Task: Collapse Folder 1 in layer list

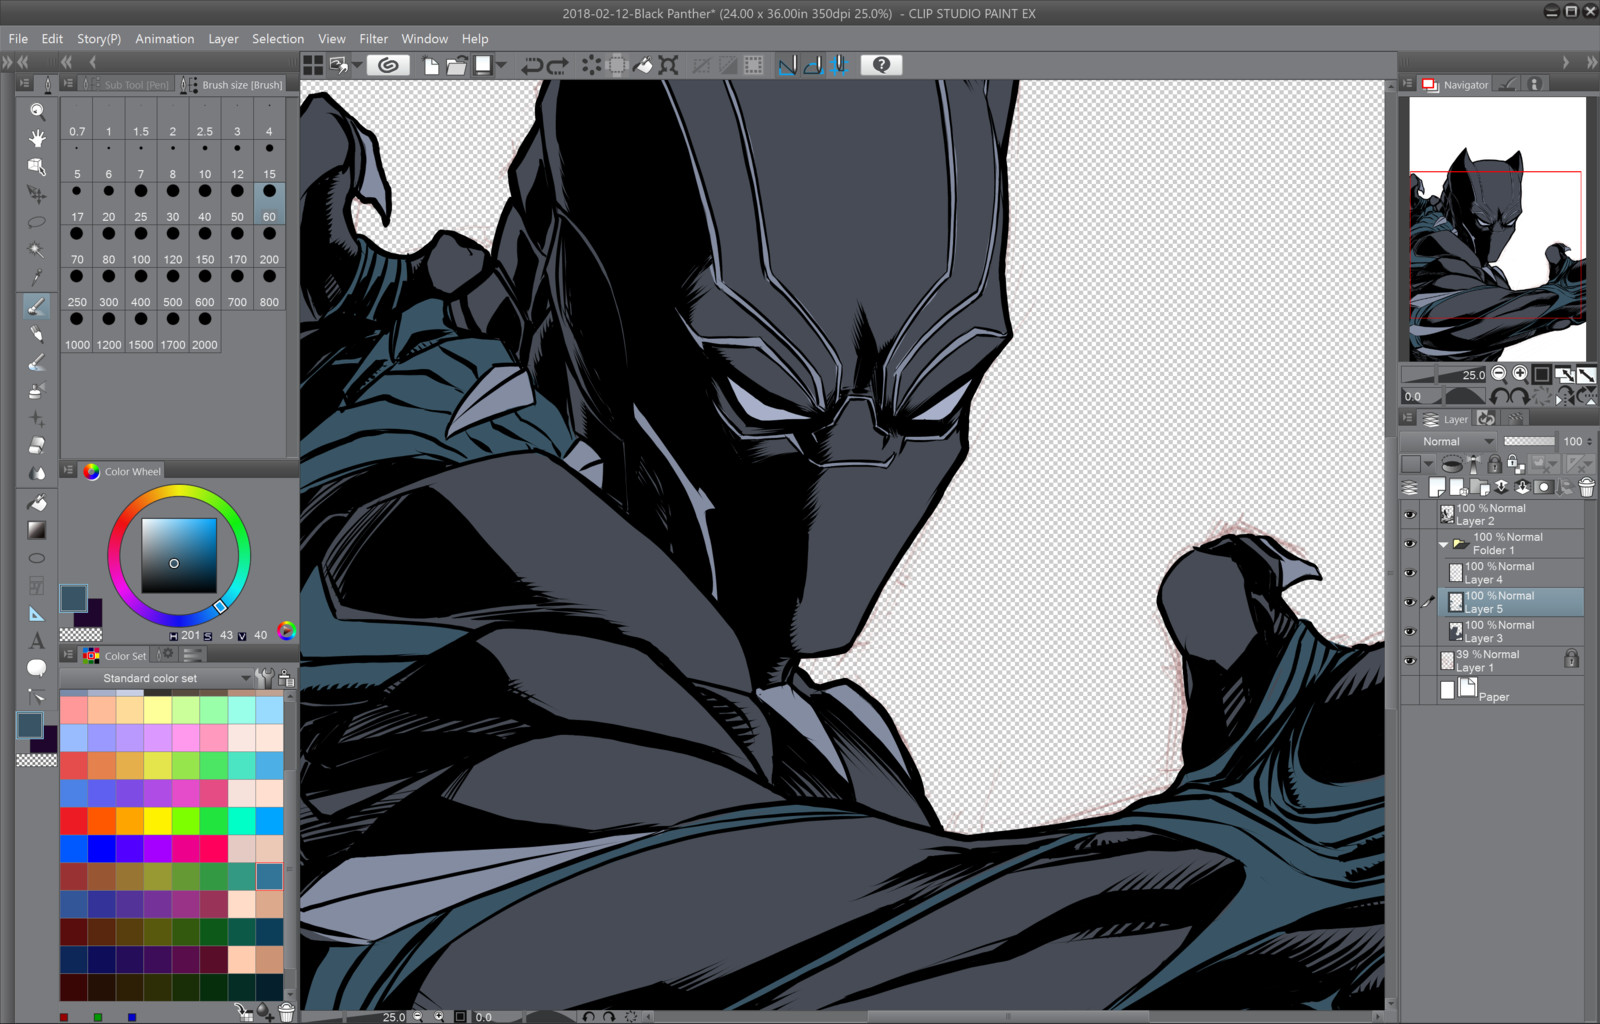Action: click(1443, 545)
